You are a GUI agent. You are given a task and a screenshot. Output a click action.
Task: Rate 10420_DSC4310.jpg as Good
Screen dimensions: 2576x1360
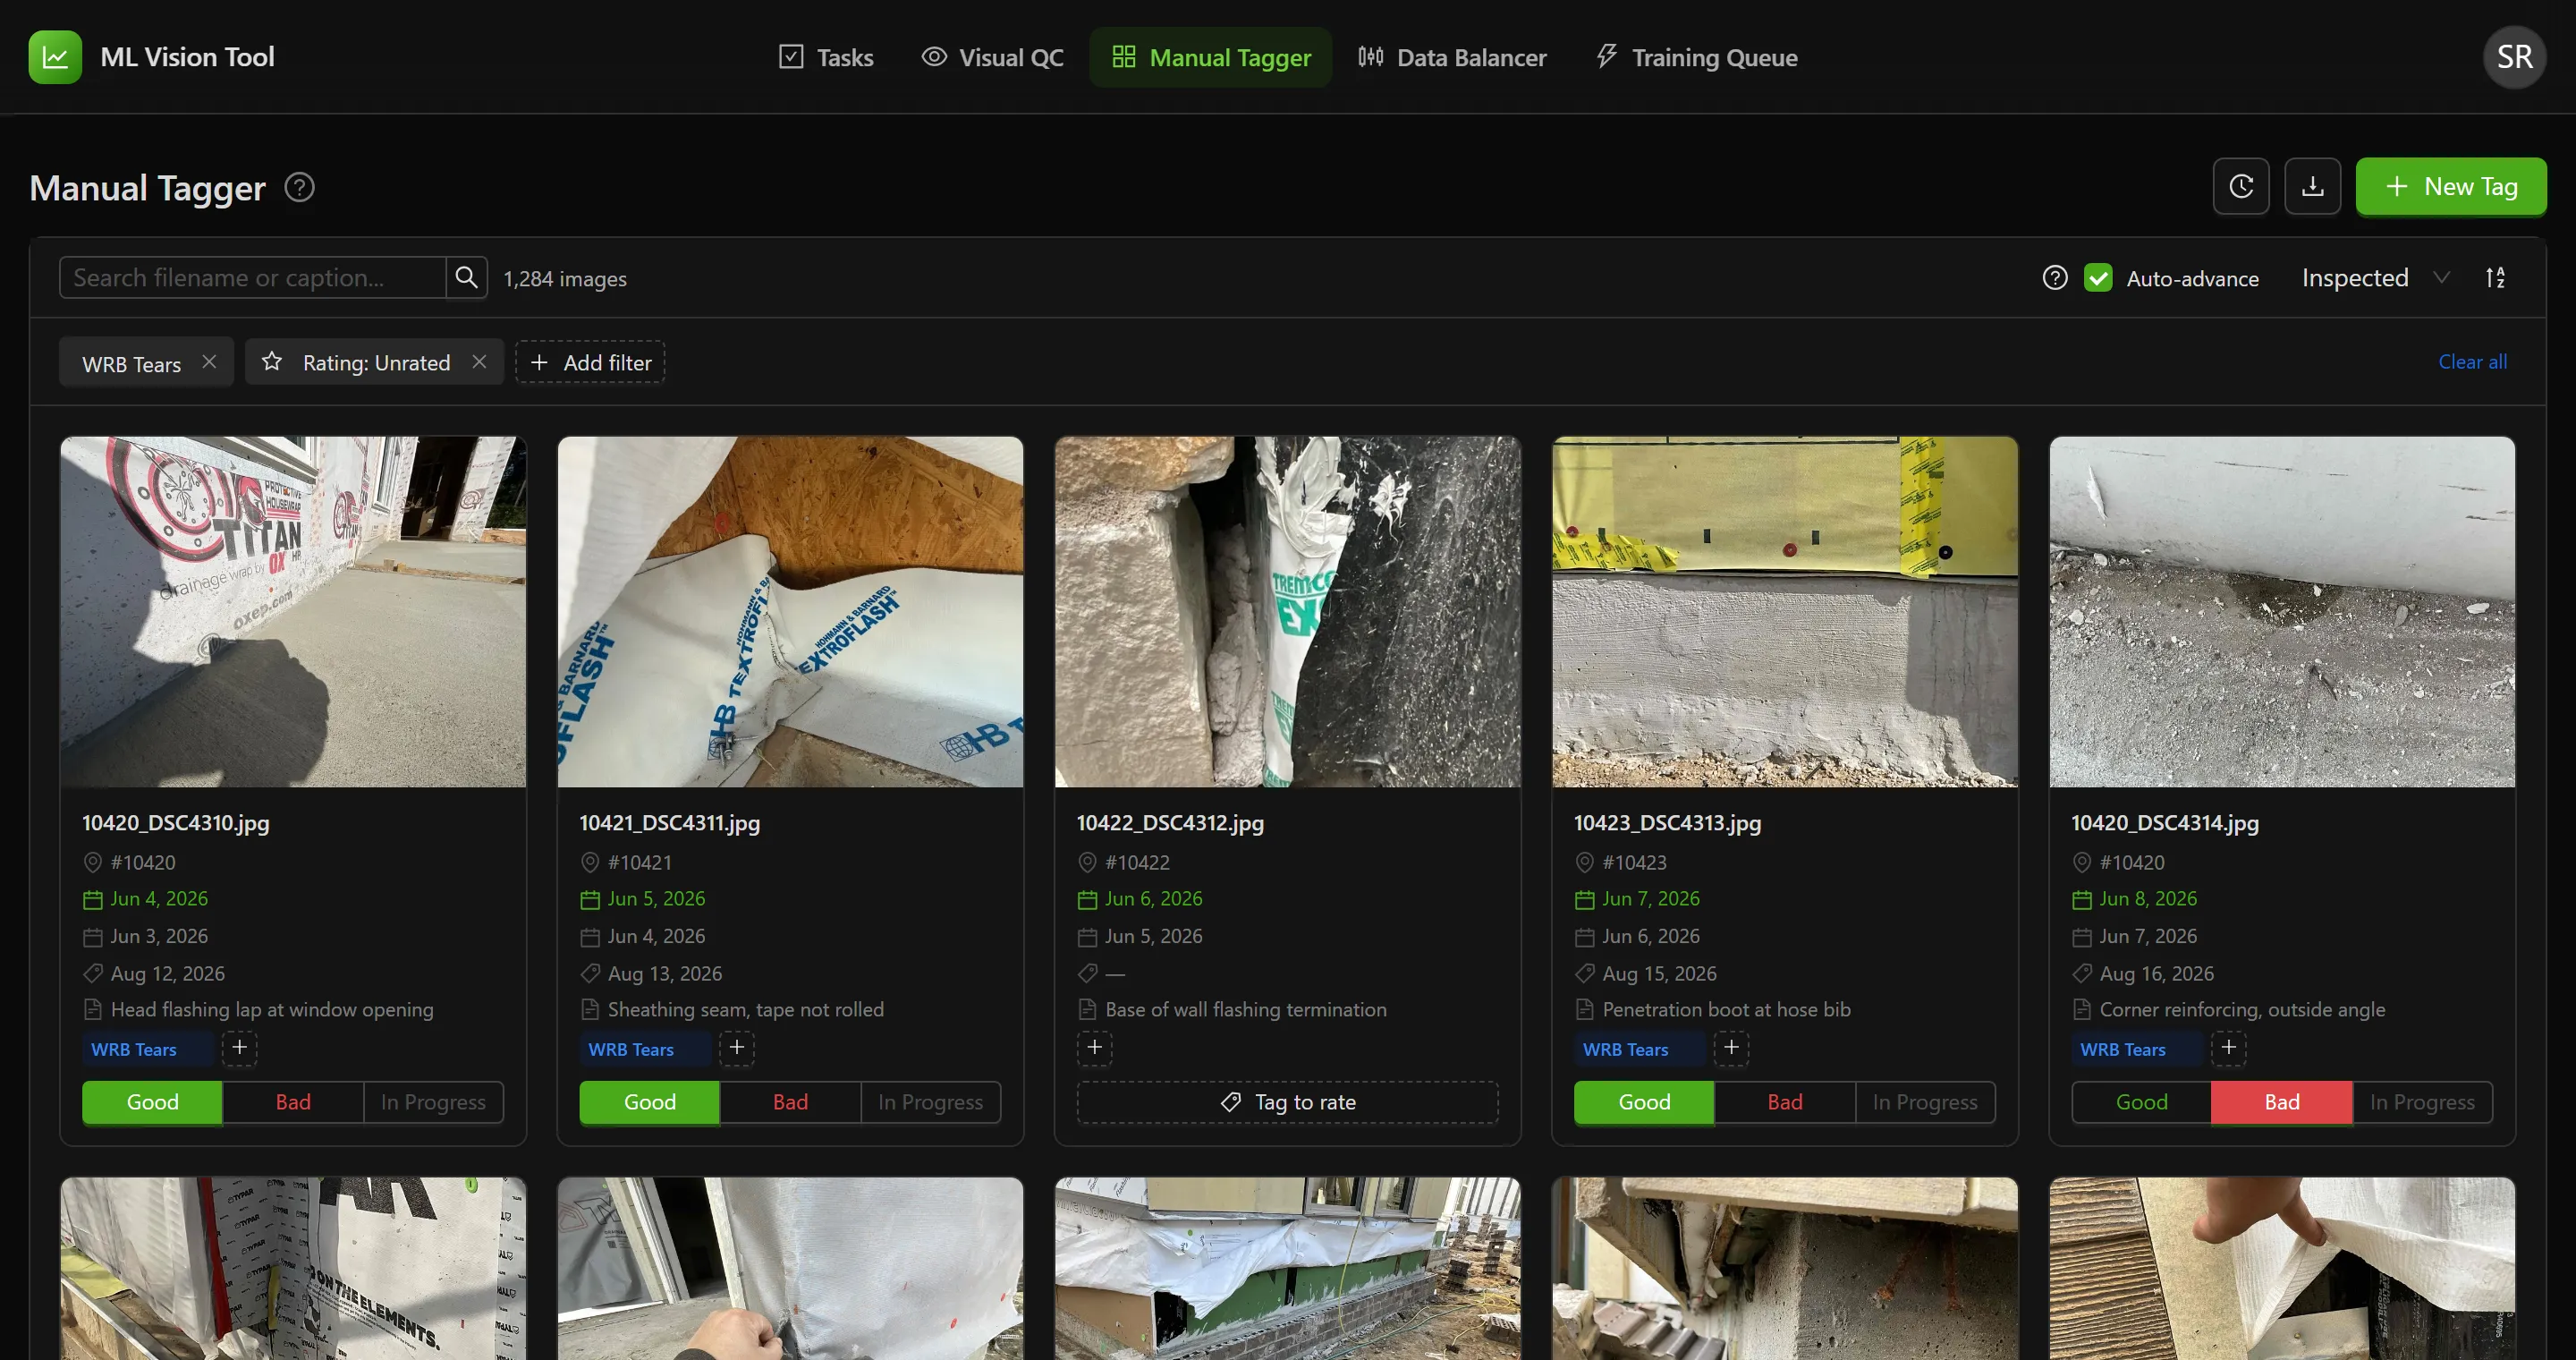point(152,1102)
